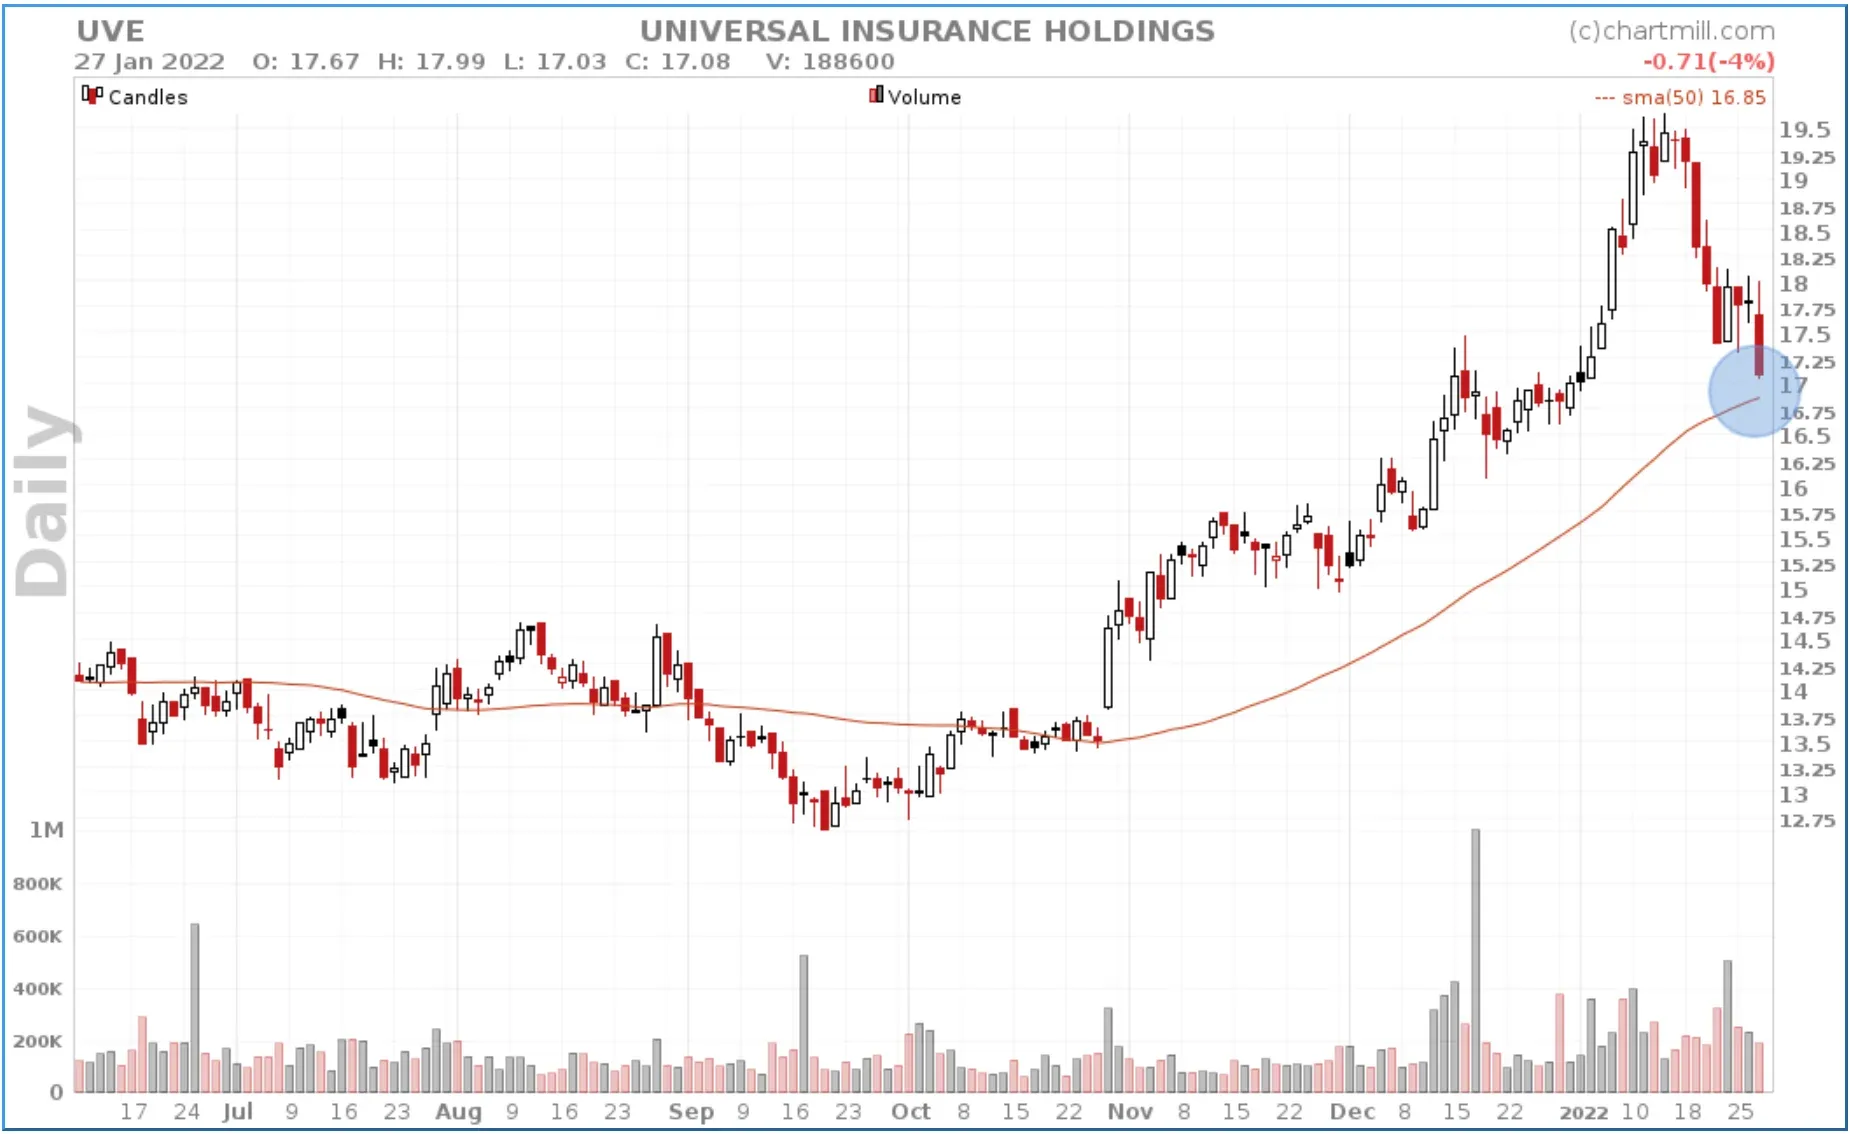This screenshot has height=1134, width=1850.
Task: Click the 600K+ volume spike bar in late June
Action: [x=195, y=1008]
